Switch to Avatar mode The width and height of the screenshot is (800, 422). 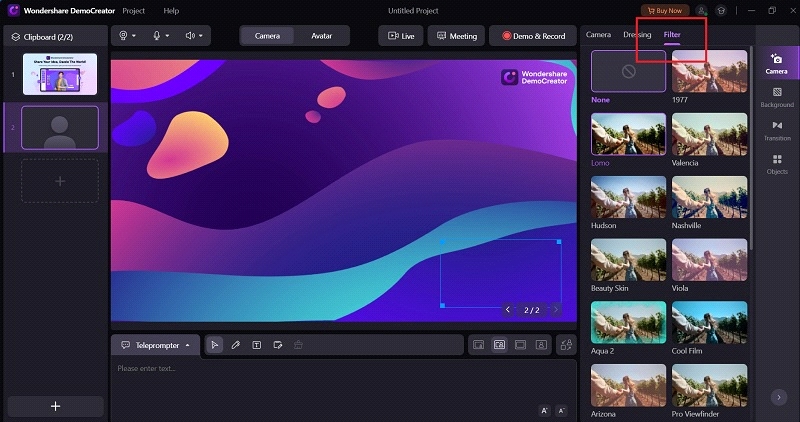[x=321, y=36]
